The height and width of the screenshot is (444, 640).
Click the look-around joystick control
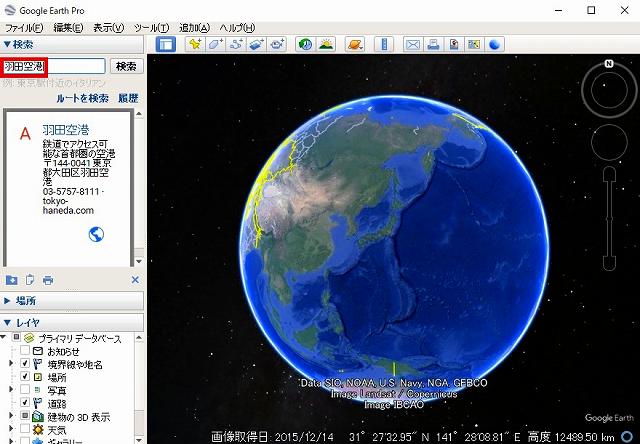point(609,89)
